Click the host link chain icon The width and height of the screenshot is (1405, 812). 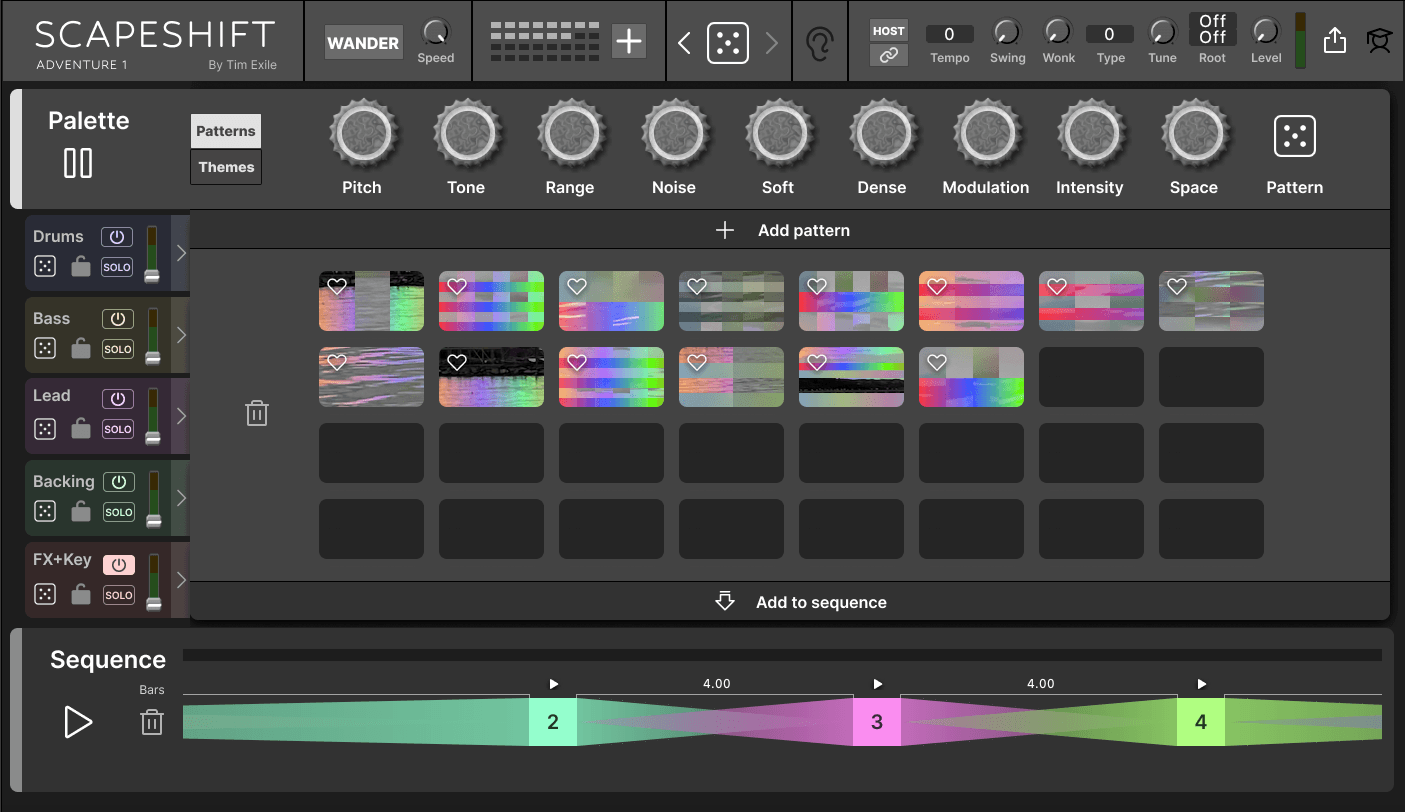point(888,56)
